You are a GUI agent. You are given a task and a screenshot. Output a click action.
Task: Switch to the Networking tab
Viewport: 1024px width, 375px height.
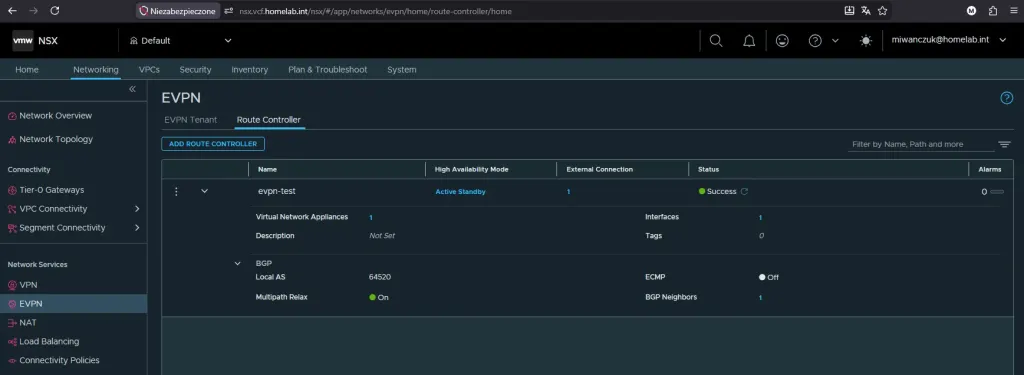point(95,69)
